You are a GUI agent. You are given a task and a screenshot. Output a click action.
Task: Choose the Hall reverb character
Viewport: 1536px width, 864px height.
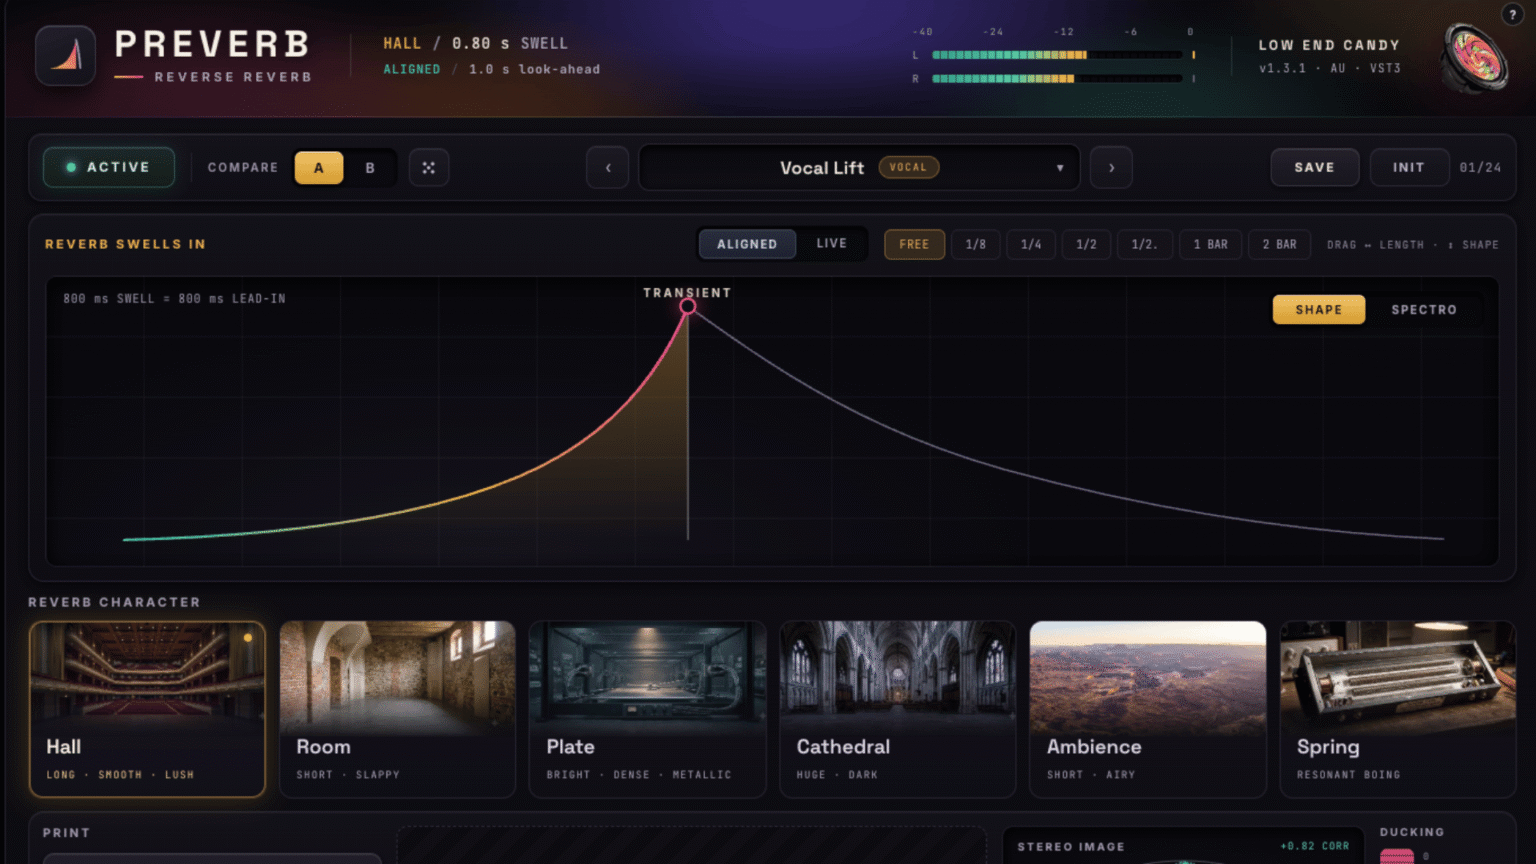click(148, 709)
